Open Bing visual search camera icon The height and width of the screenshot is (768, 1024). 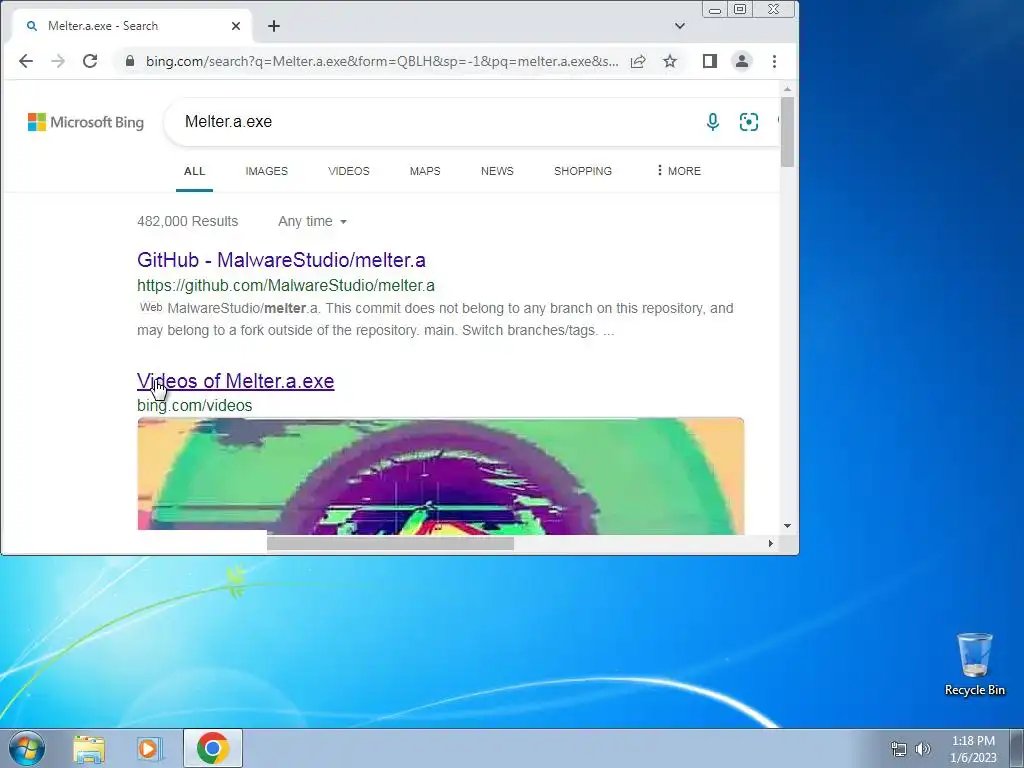[748, 121]
